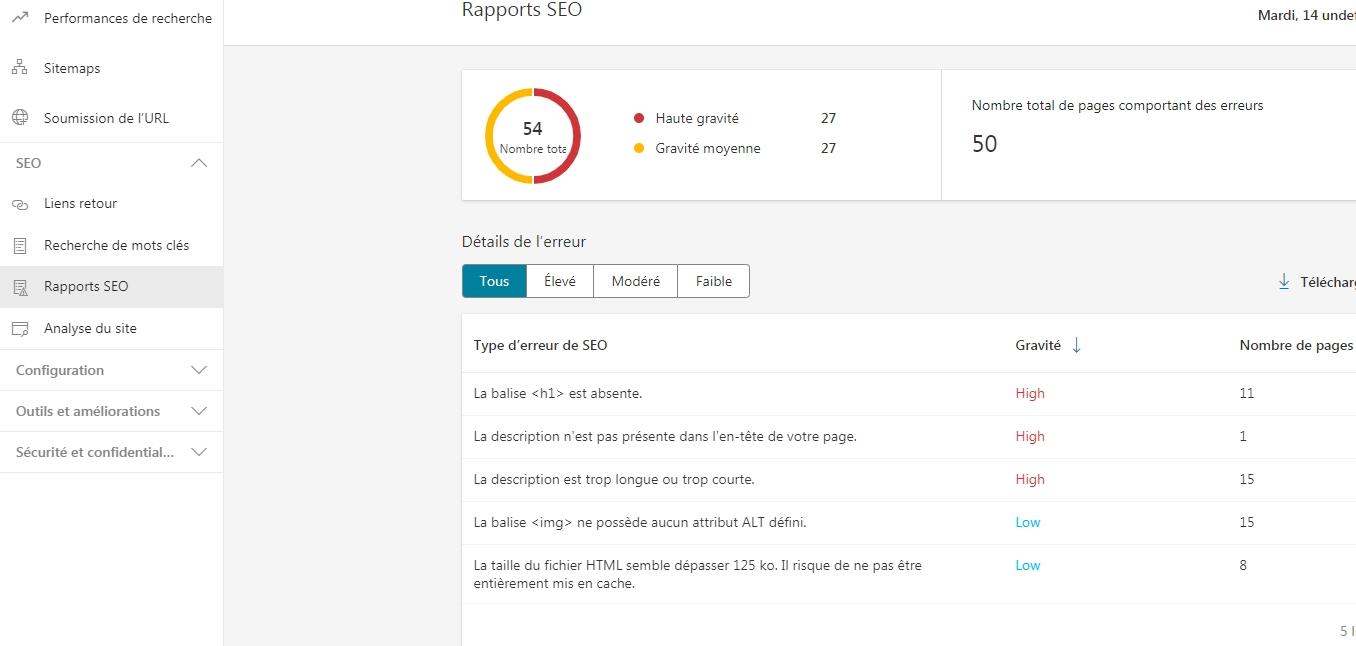Switch to the Élevé filter tab

(559, 281)
